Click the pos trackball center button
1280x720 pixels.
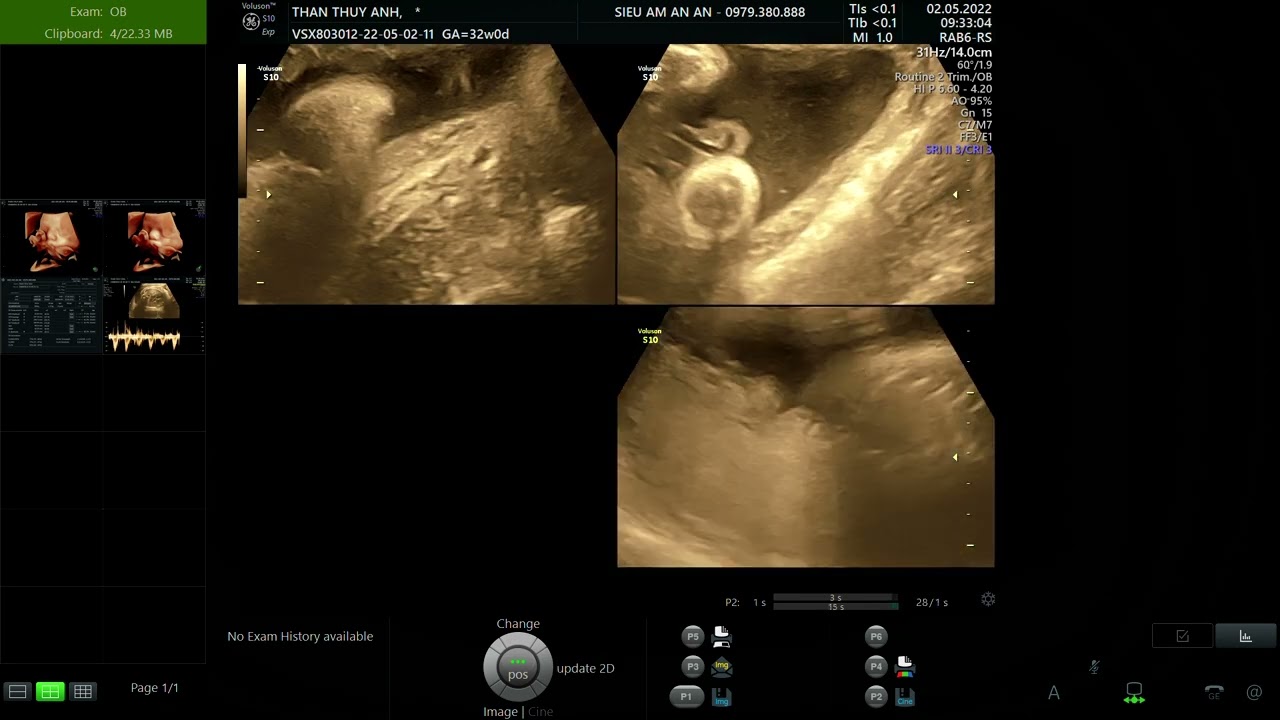coord(518,668)
